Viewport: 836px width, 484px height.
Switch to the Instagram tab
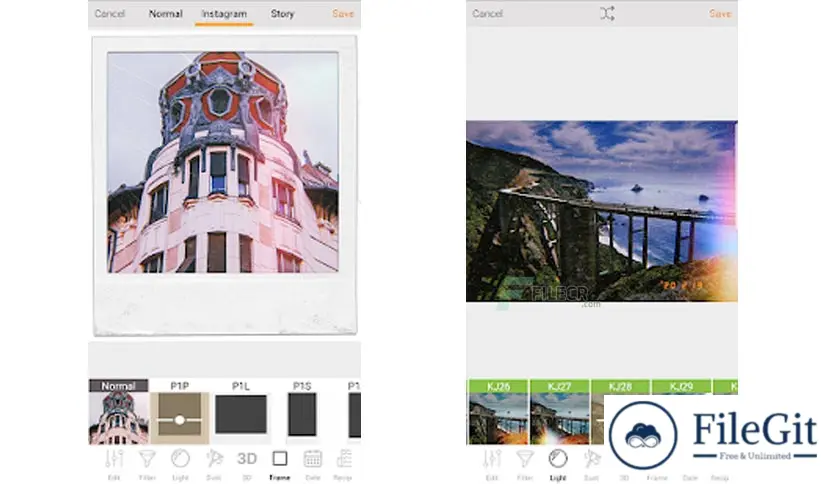(224, 14)
